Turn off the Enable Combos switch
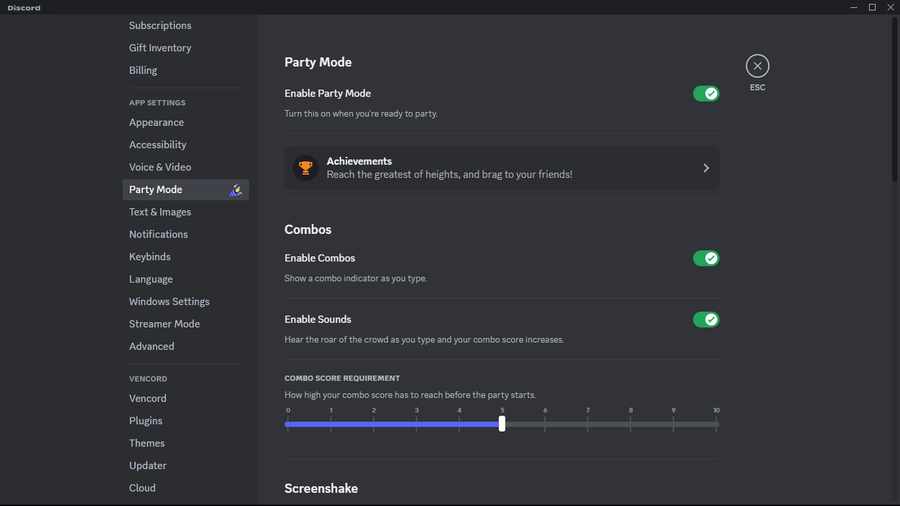 click(x=705, y=258)
